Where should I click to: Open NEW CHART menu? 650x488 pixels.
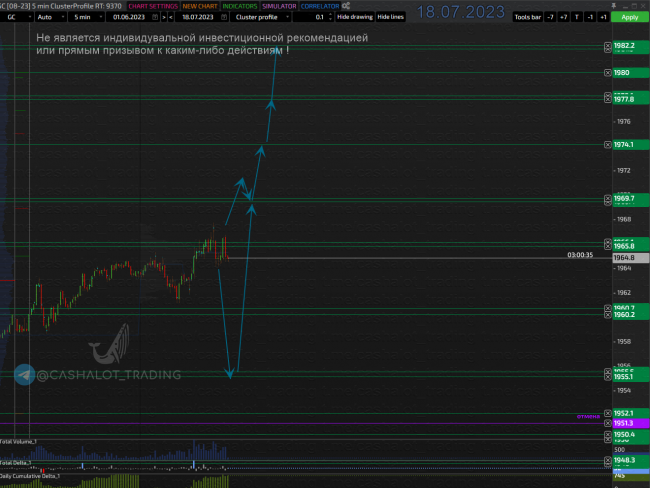(x=200, y=6)
